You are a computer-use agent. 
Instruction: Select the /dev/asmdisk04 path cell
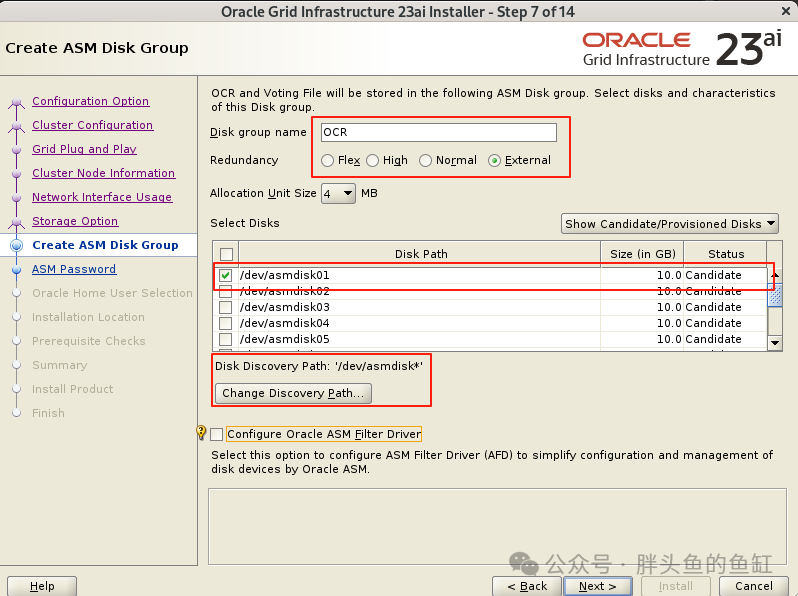[x=419, y=323]
